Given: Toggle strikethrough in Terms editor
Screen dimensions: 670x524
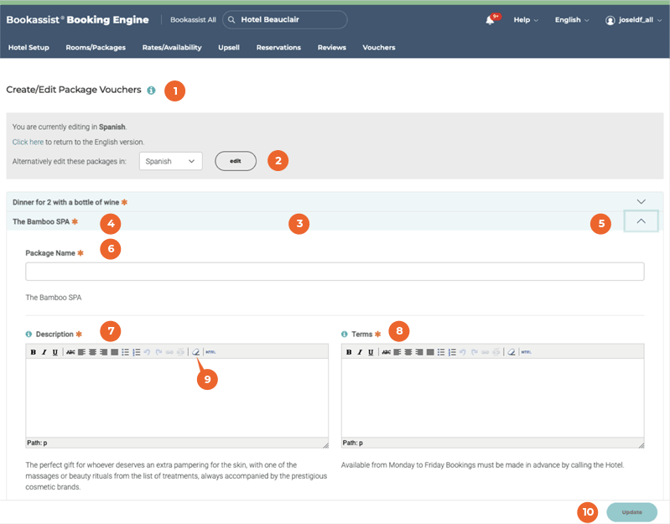Looking at the screenshot, I should pyautogui.click(x=386, y=352).
